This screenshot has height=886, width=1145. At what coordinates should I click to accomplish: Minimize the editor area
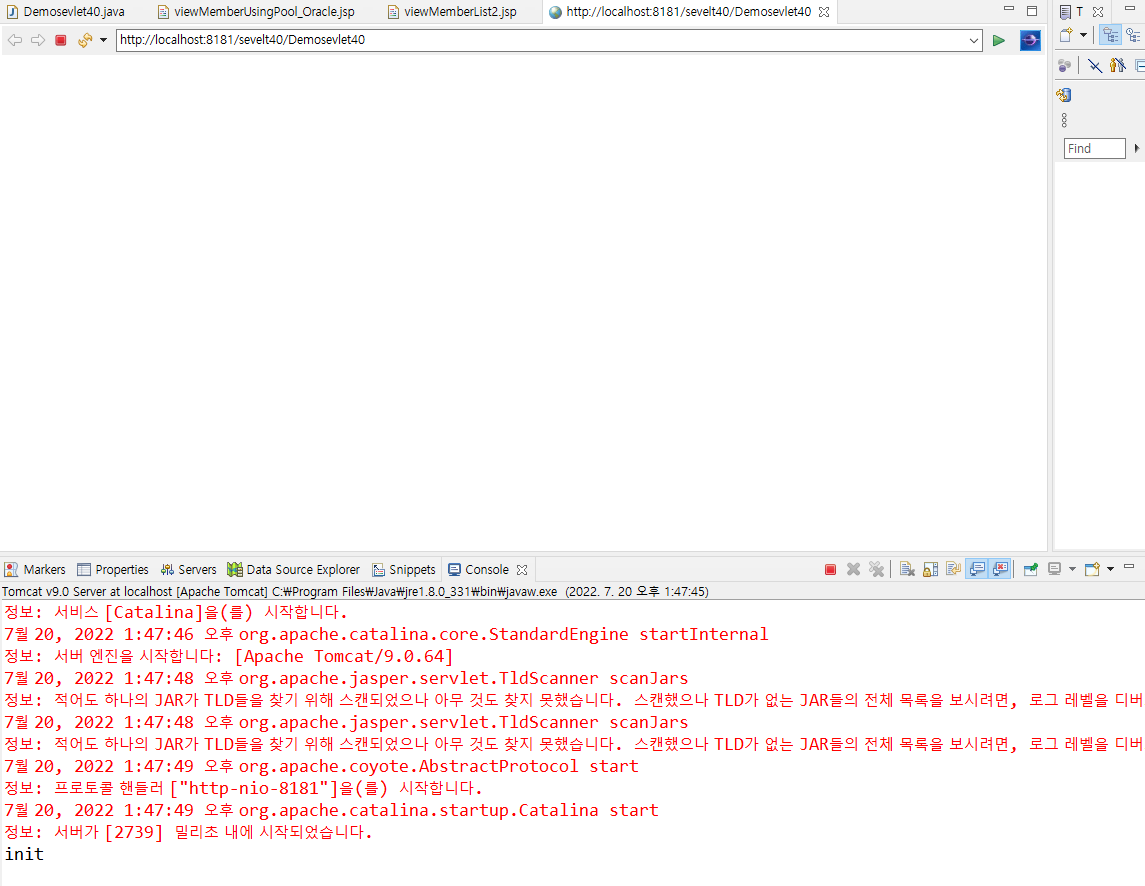[1009, 9]
